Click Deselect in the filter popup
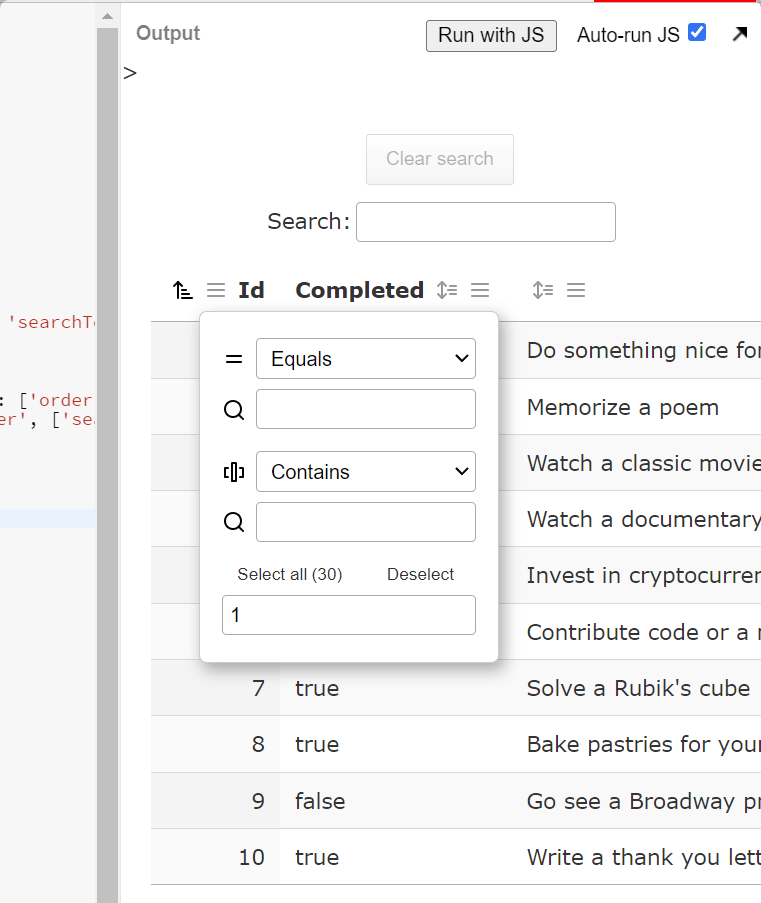Viewport: 761px width, 903px height. (x=420, y=575)
